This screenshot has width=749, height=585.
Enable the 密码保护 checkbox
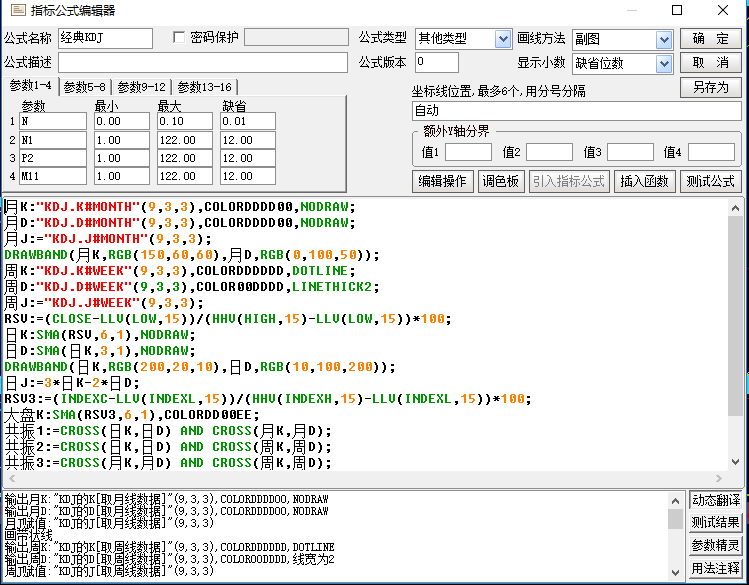[179, 37]
